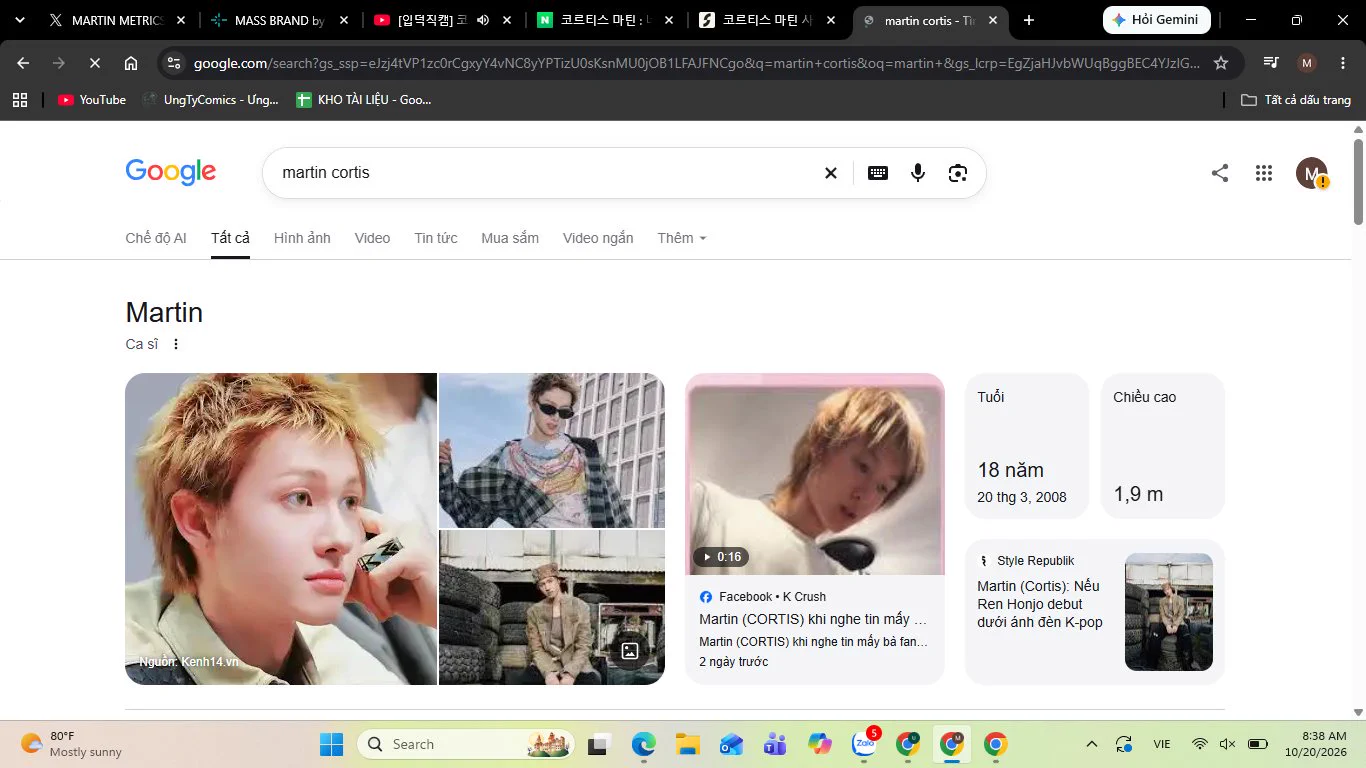Click the page's vertical scrollbar thumb

(1358, 182)
